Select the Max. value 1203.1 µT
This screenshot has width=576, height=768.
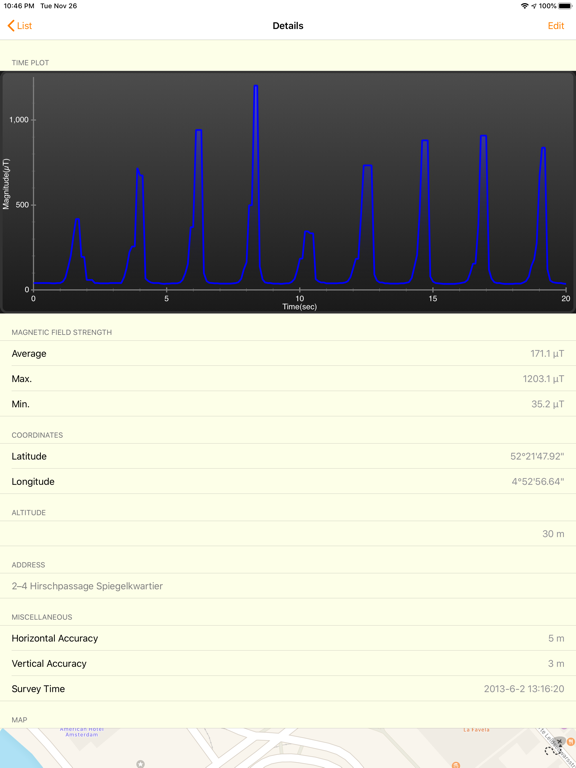[x=543, y=379]
